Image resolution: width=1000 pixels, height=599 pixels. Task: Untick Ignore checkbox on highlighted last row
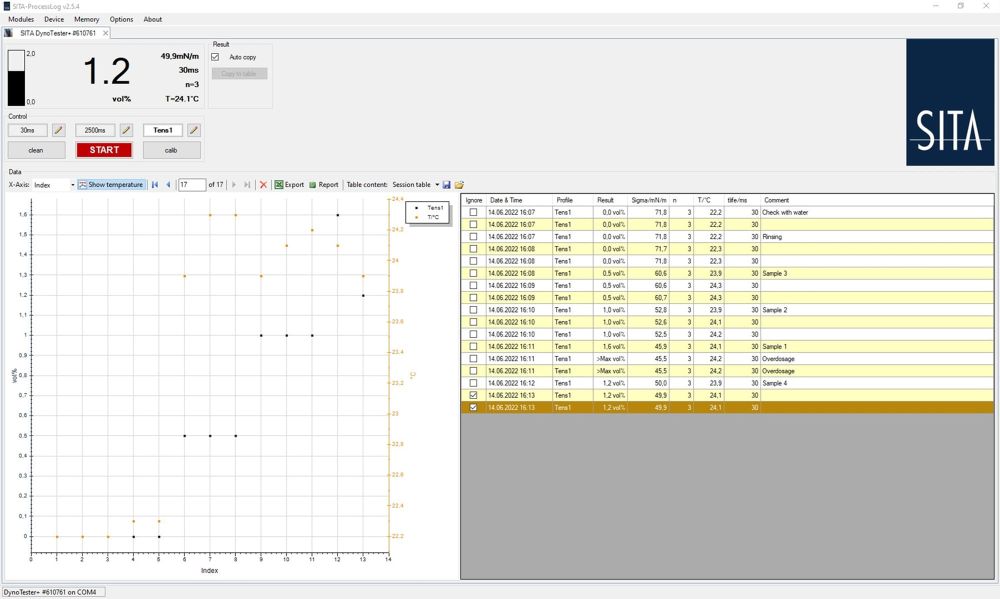[x=473, y=407]
